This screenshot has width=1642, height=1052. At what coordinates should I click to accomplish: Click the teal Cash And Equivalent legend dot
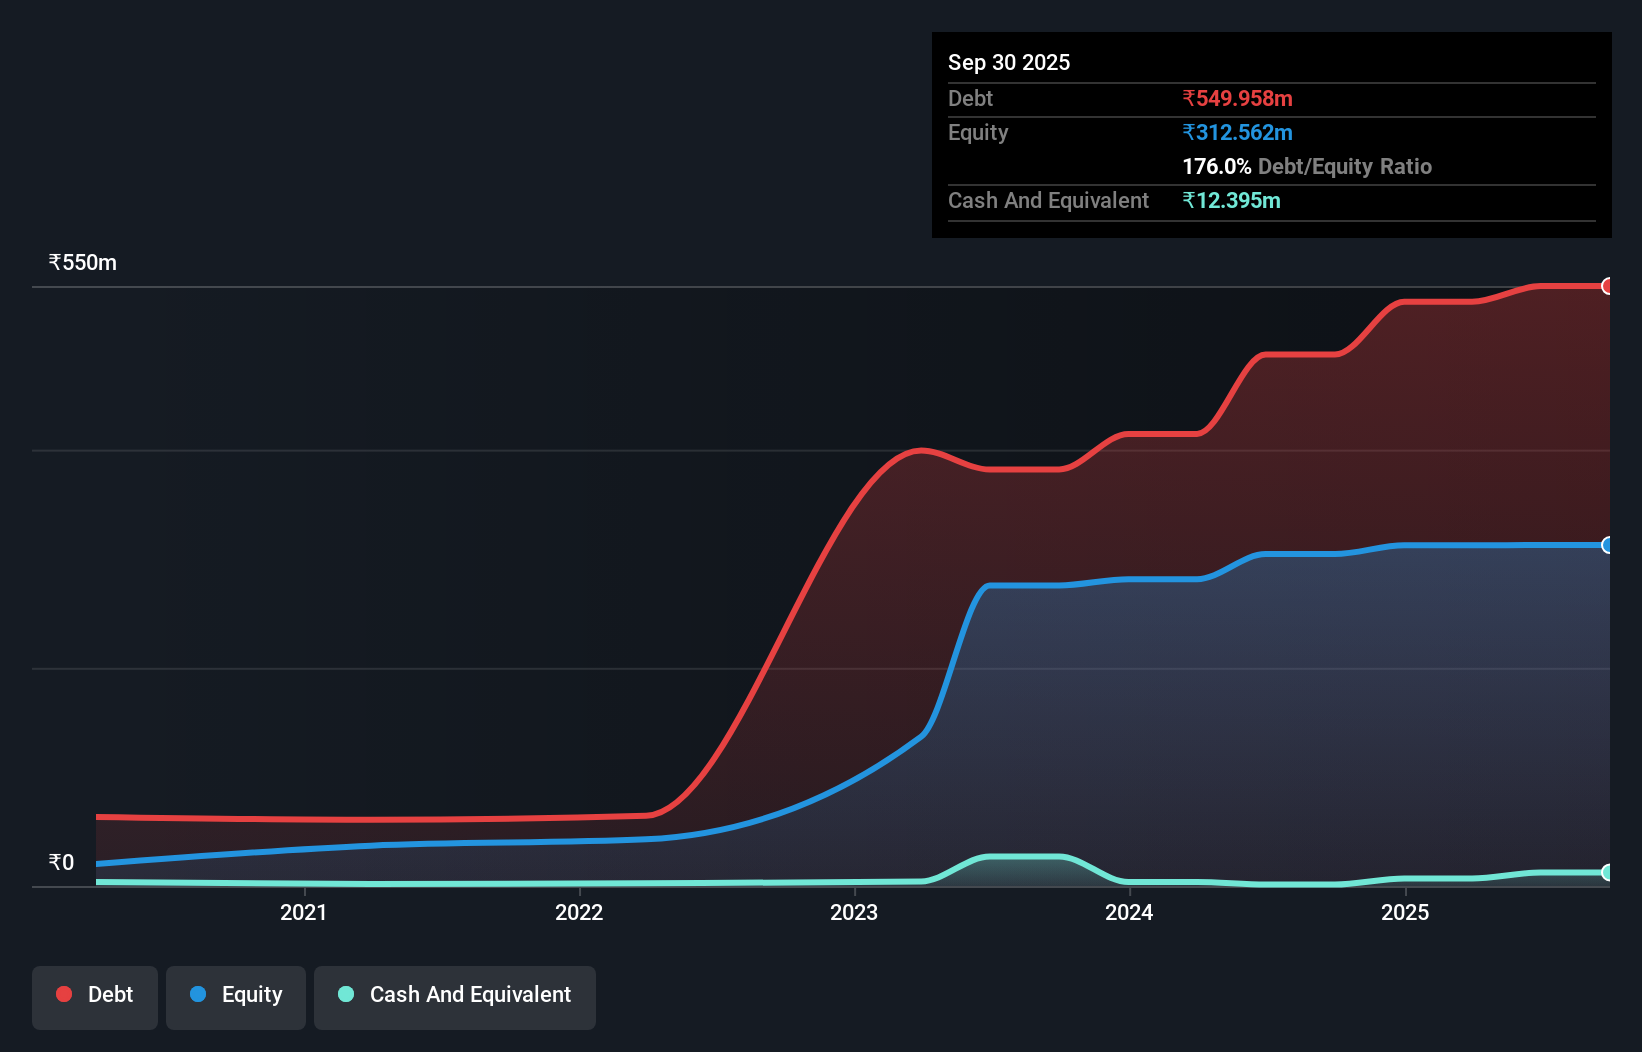tap(345, 995)
